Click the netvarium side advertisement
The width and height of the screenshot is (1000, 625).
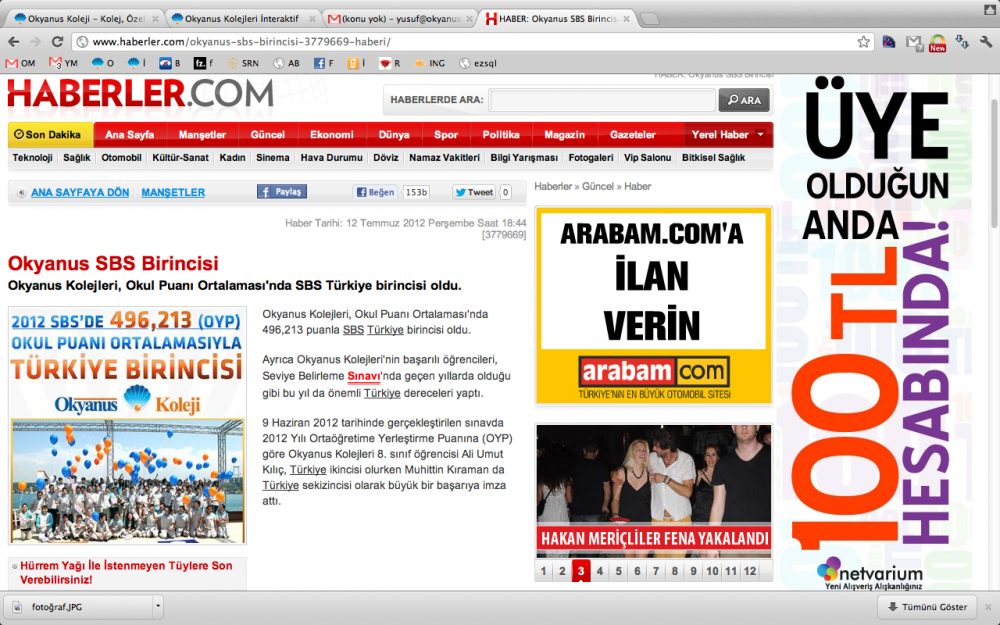coord(874,332)
